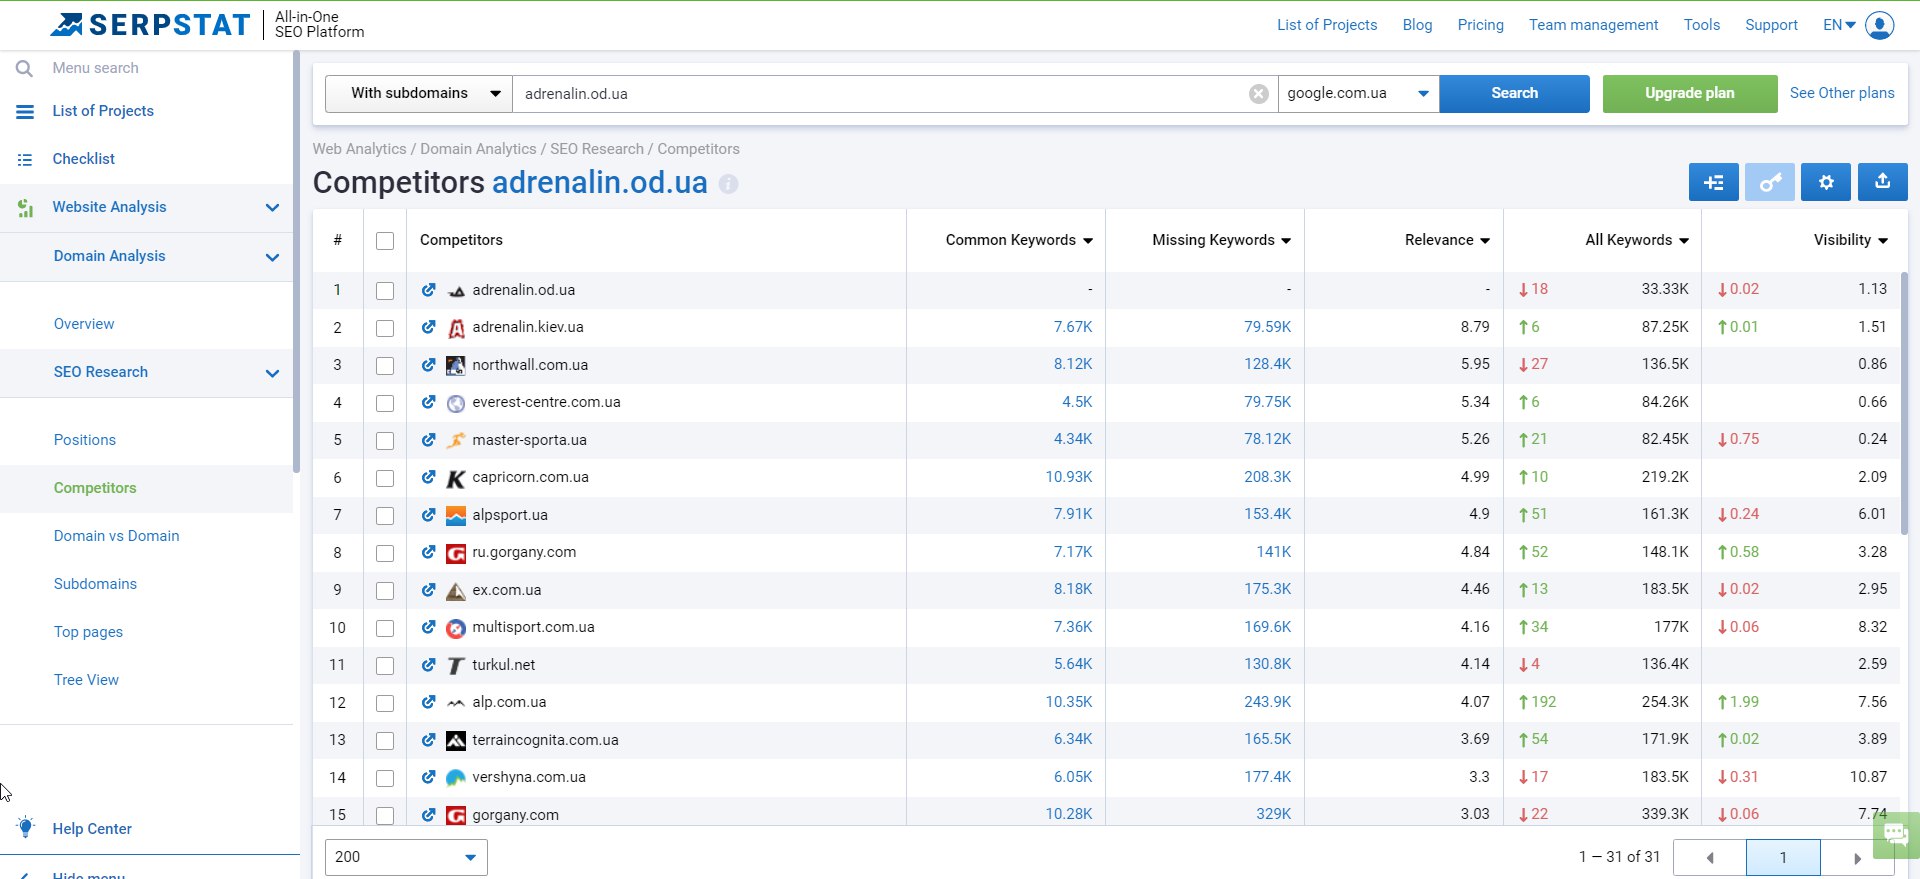The image size is (1920, 879).
Task: Click the ru.gorgany.com favicon
Action: [x=456, y=553]
